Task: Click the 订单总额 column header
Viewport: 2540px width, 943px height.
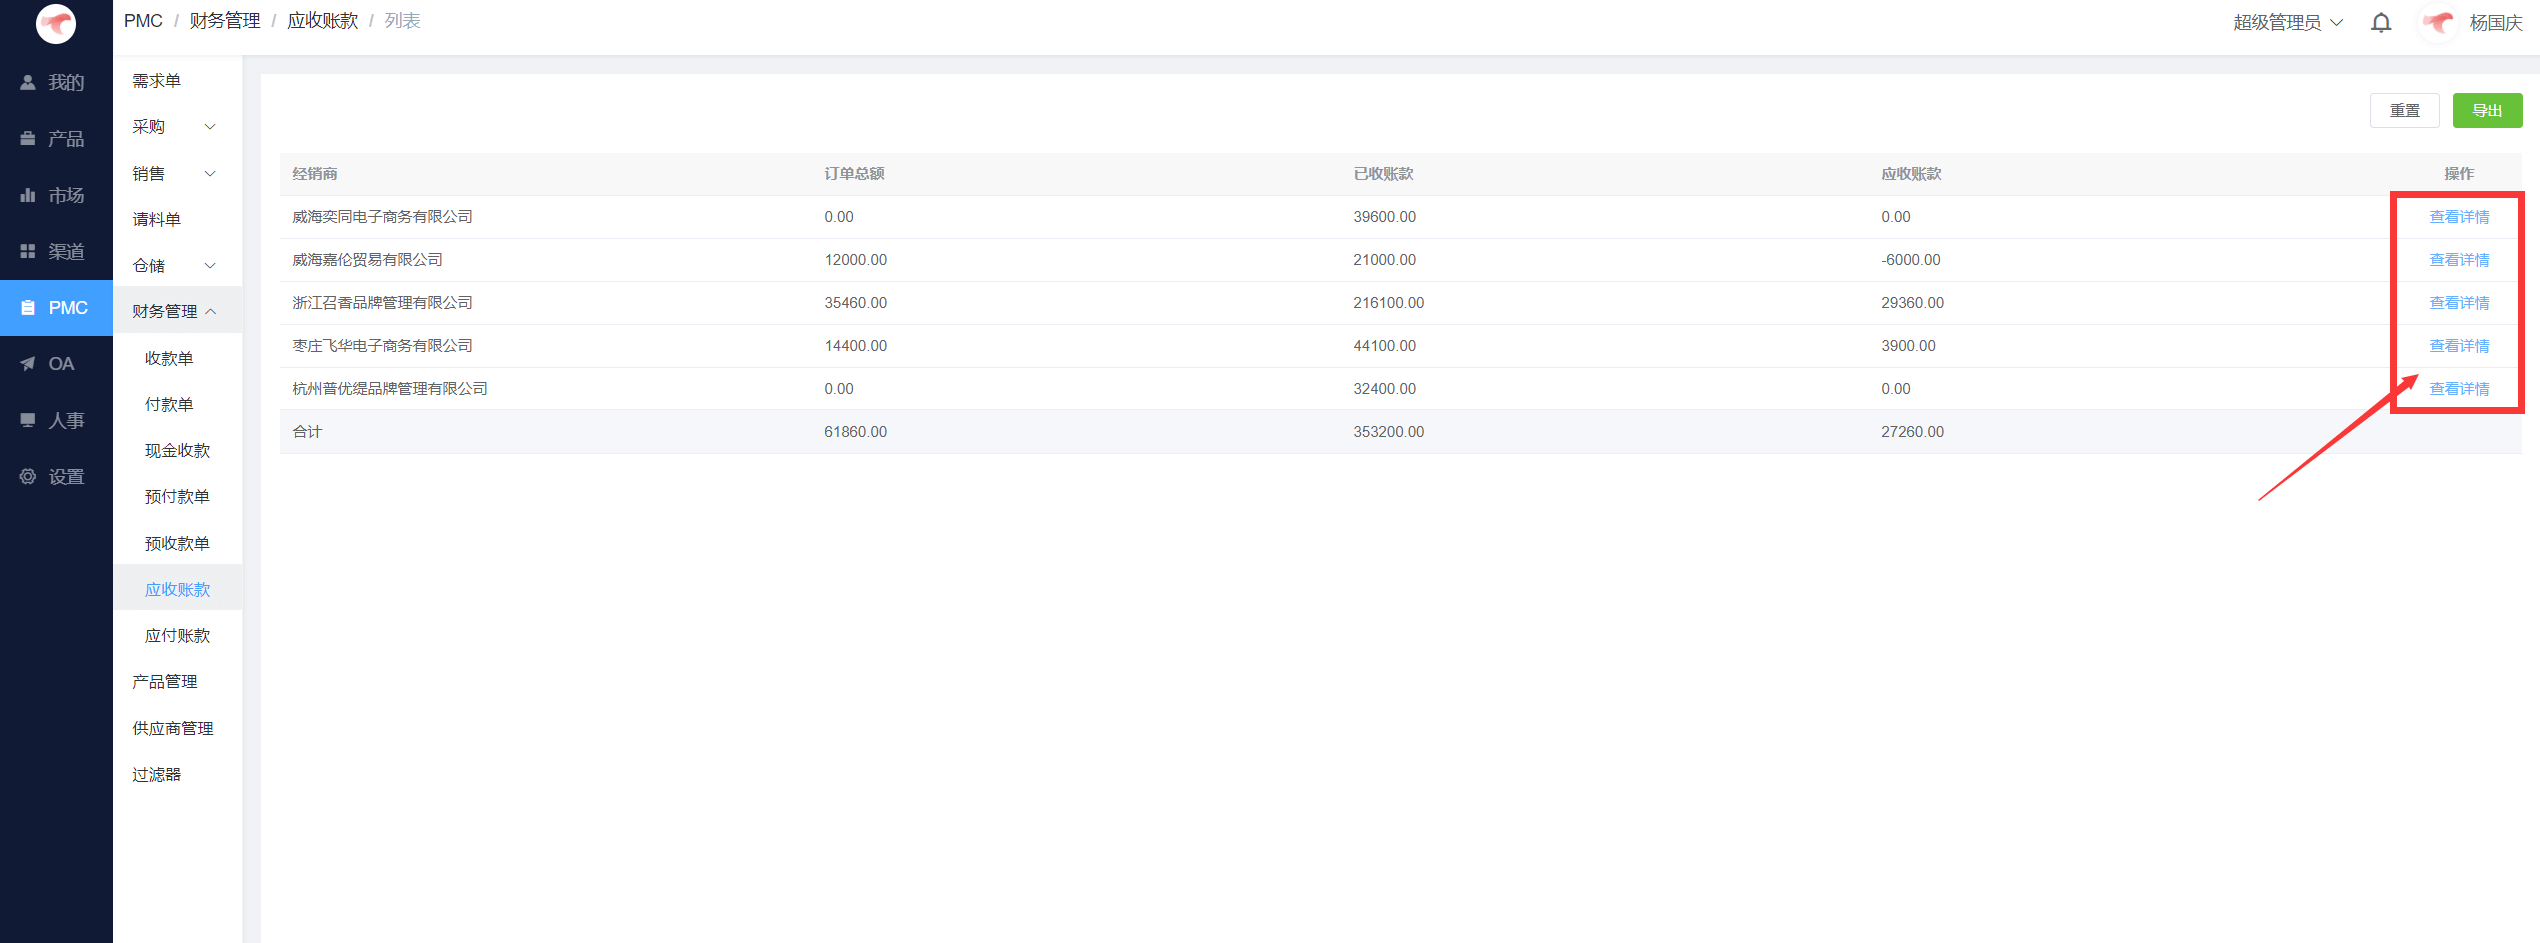Action: coord(854,174)
